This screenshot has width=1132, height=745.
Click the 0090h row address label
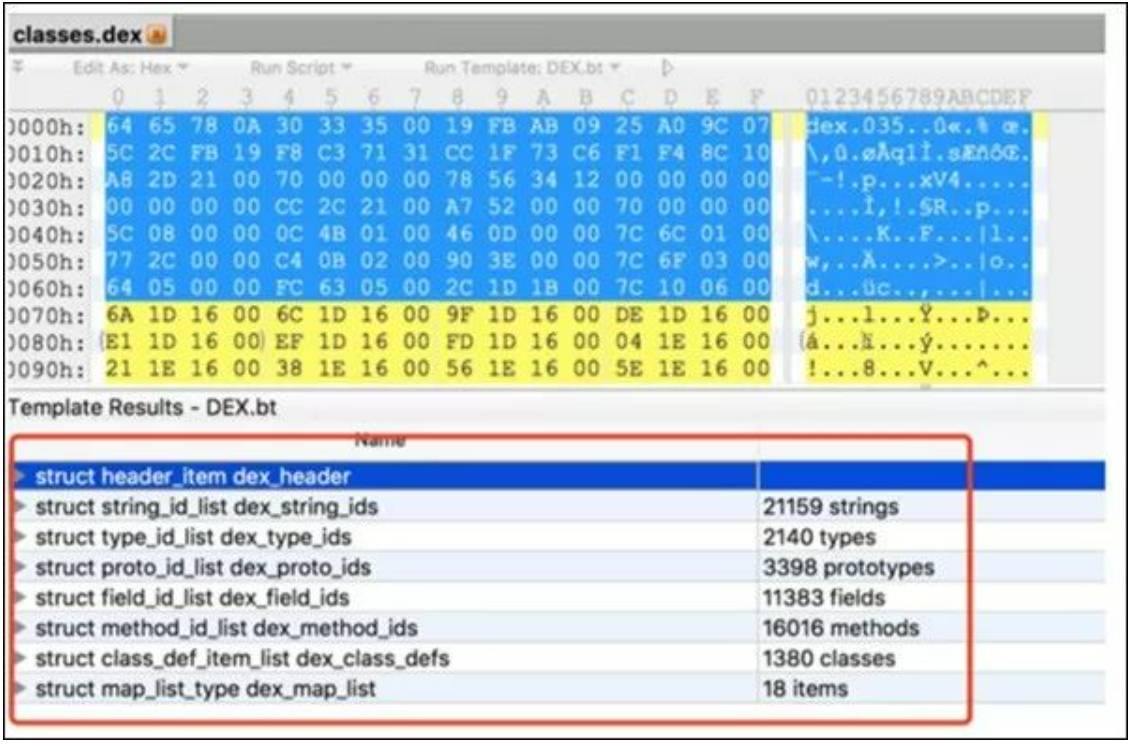coord(45,370)
